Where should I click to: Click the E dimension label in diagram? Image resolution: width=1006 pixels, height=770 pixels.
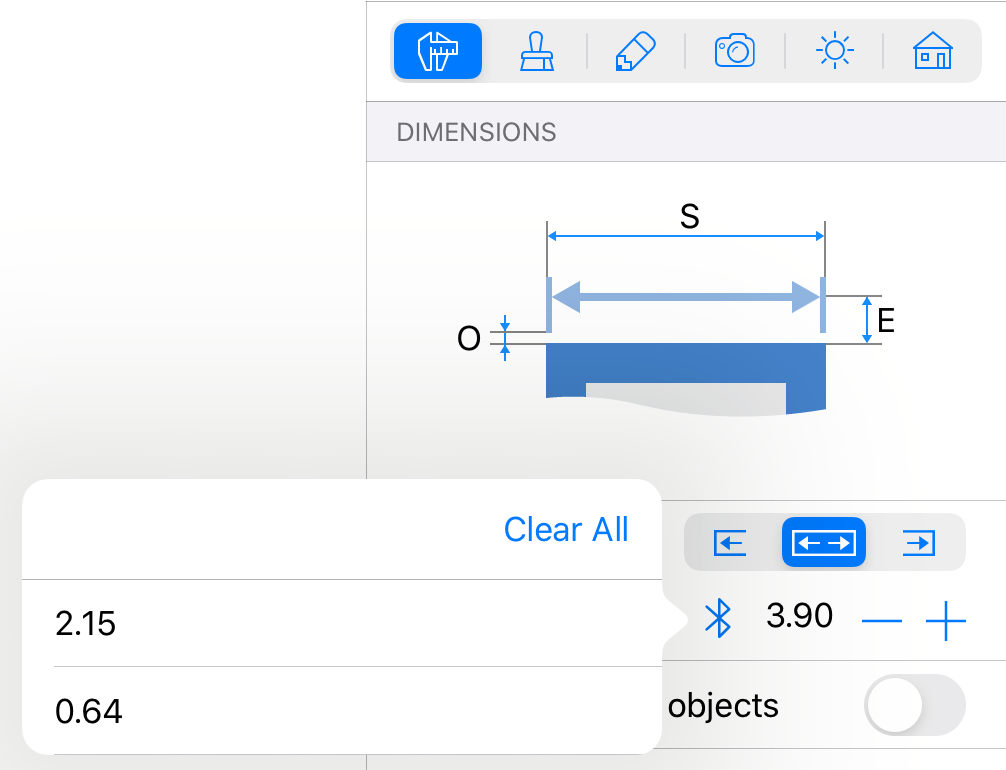885,320
